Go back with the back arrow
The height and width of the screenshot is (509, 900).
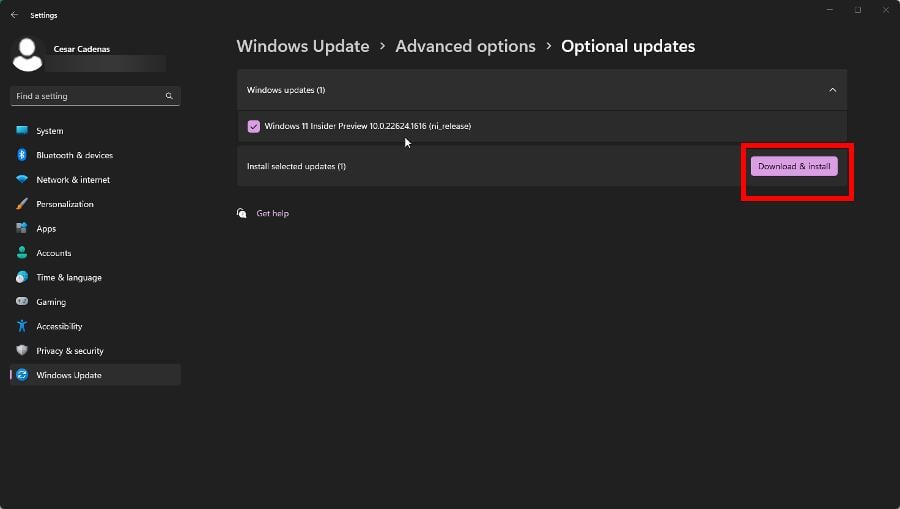pos(14,15)
